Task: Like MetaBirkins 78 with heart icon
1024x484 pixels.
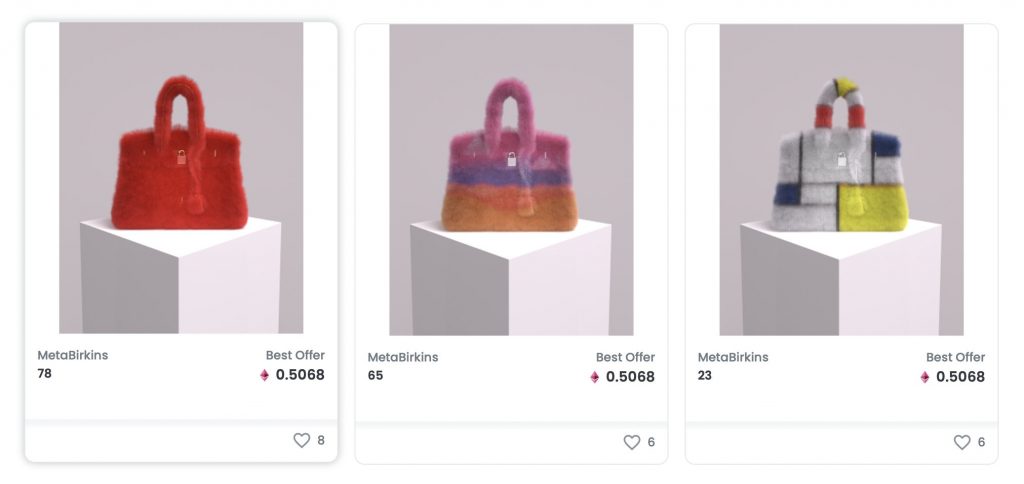Action: pos(301,440)
